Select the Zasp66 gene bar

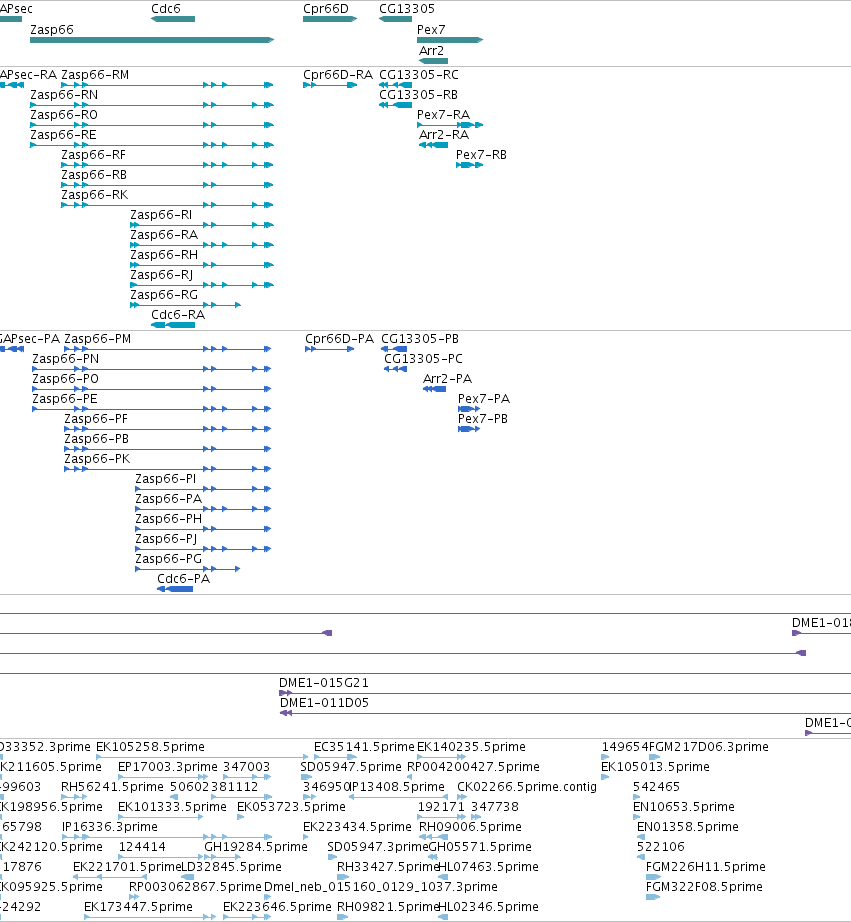coord(152,40)
